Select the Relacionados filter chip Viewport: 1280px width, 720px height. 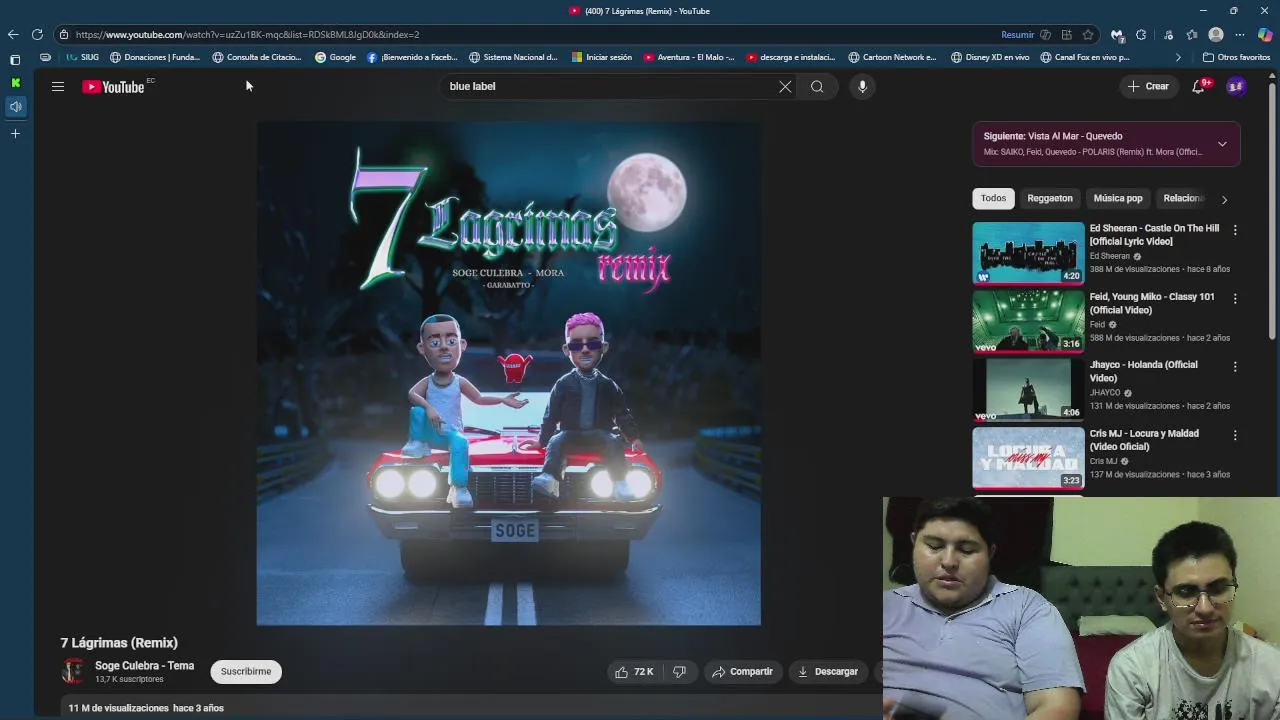point(1184,198)
